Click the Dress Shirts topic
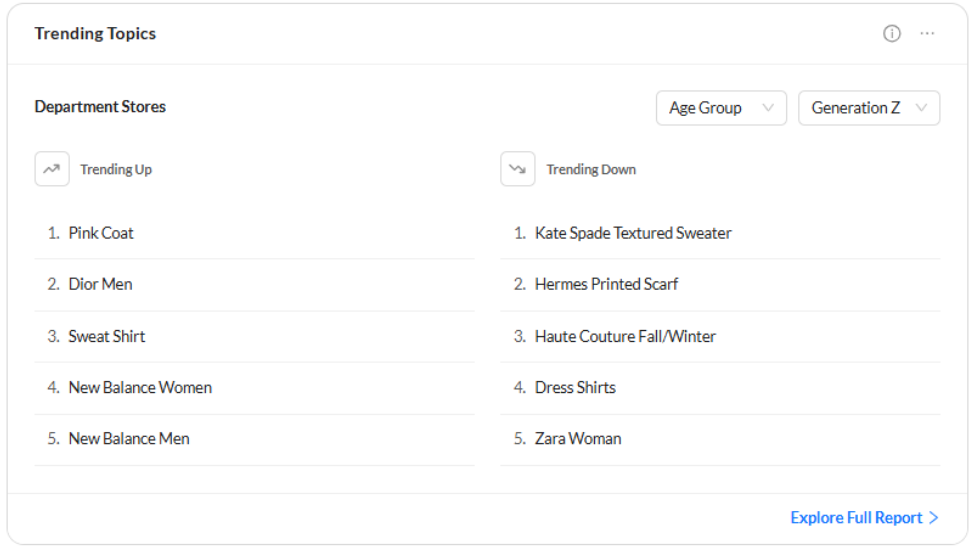Screen dimensions: 972x553 575,387
